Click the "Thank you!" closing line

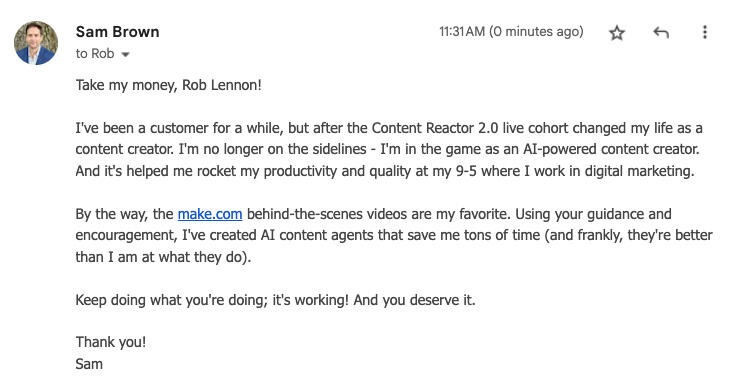pyautogui.click(x=111, y=342)
